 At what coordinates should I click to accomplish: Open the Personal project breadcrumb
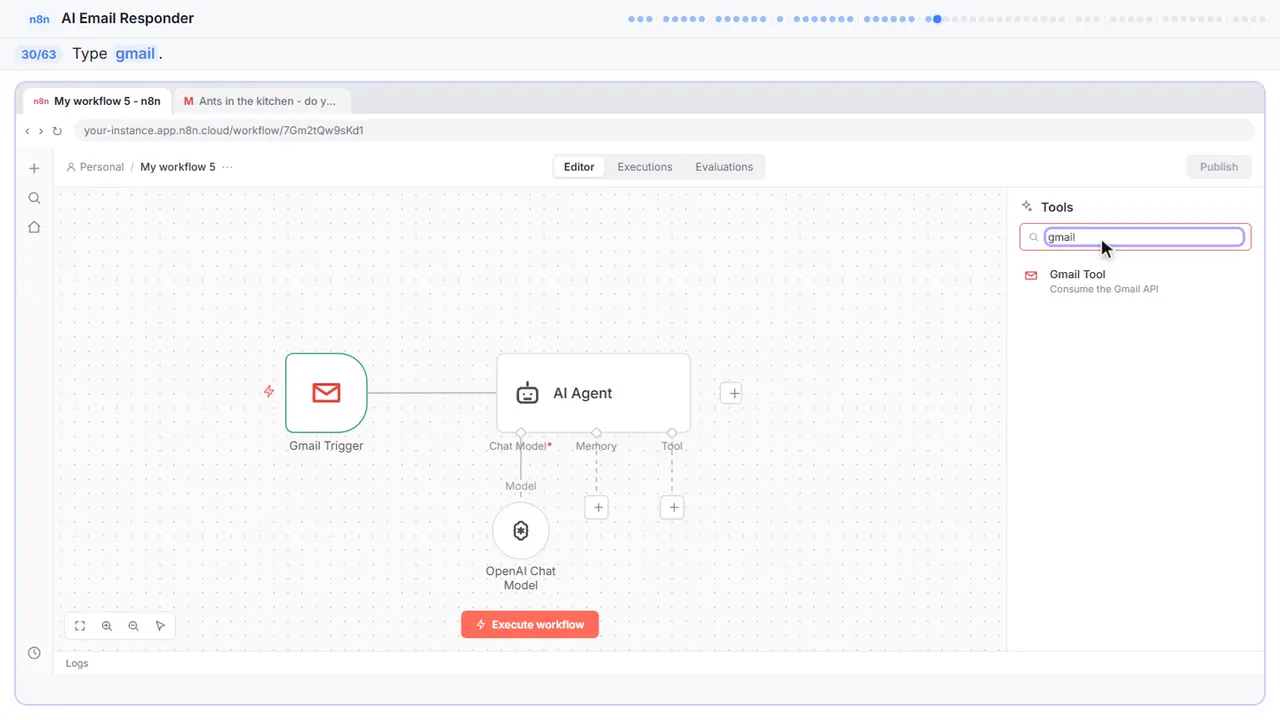pyautogui.click(x=95, y=167)
